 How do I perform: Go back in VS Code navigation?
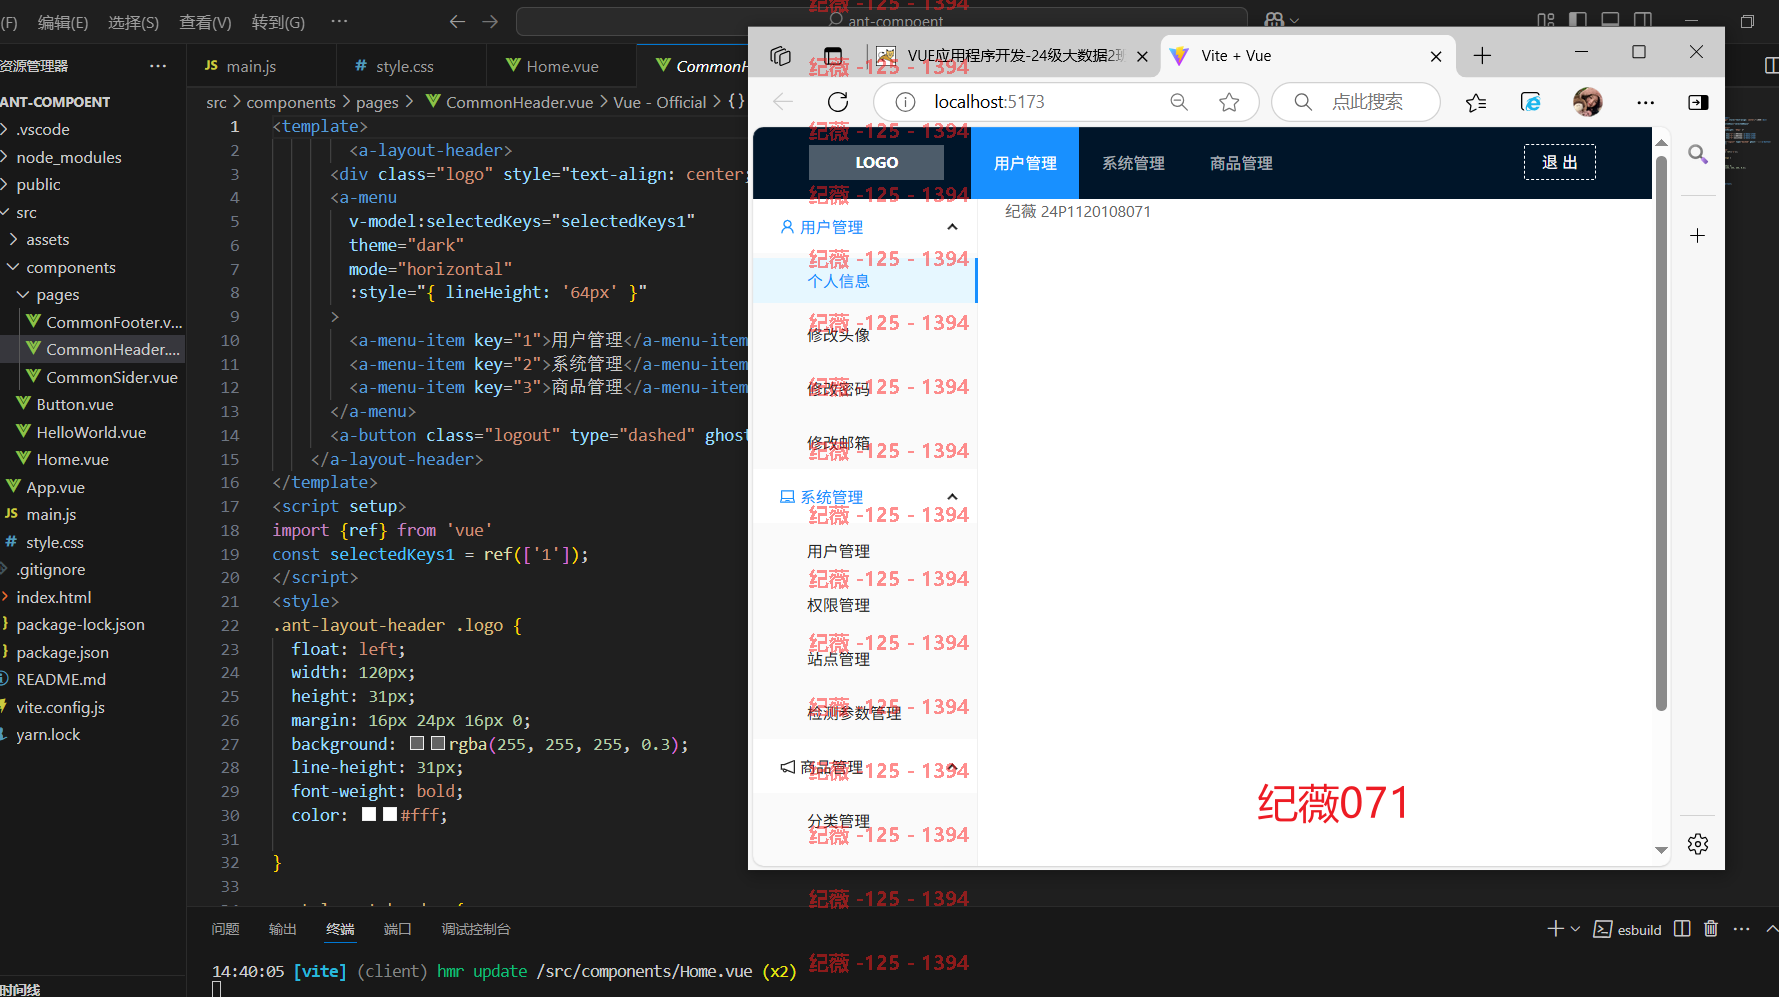[x=457, y=21]
